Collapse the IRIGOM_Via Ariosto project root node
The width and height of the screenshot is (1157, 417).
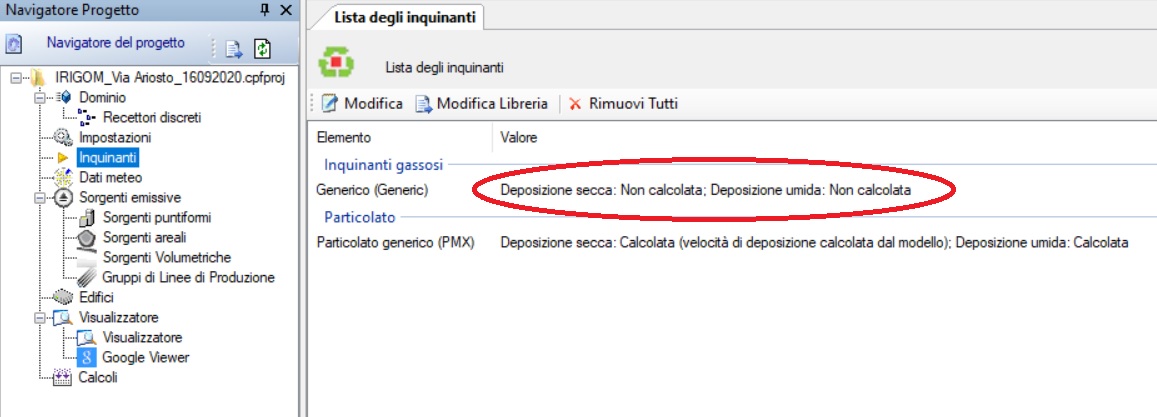[x=15, y=78]
